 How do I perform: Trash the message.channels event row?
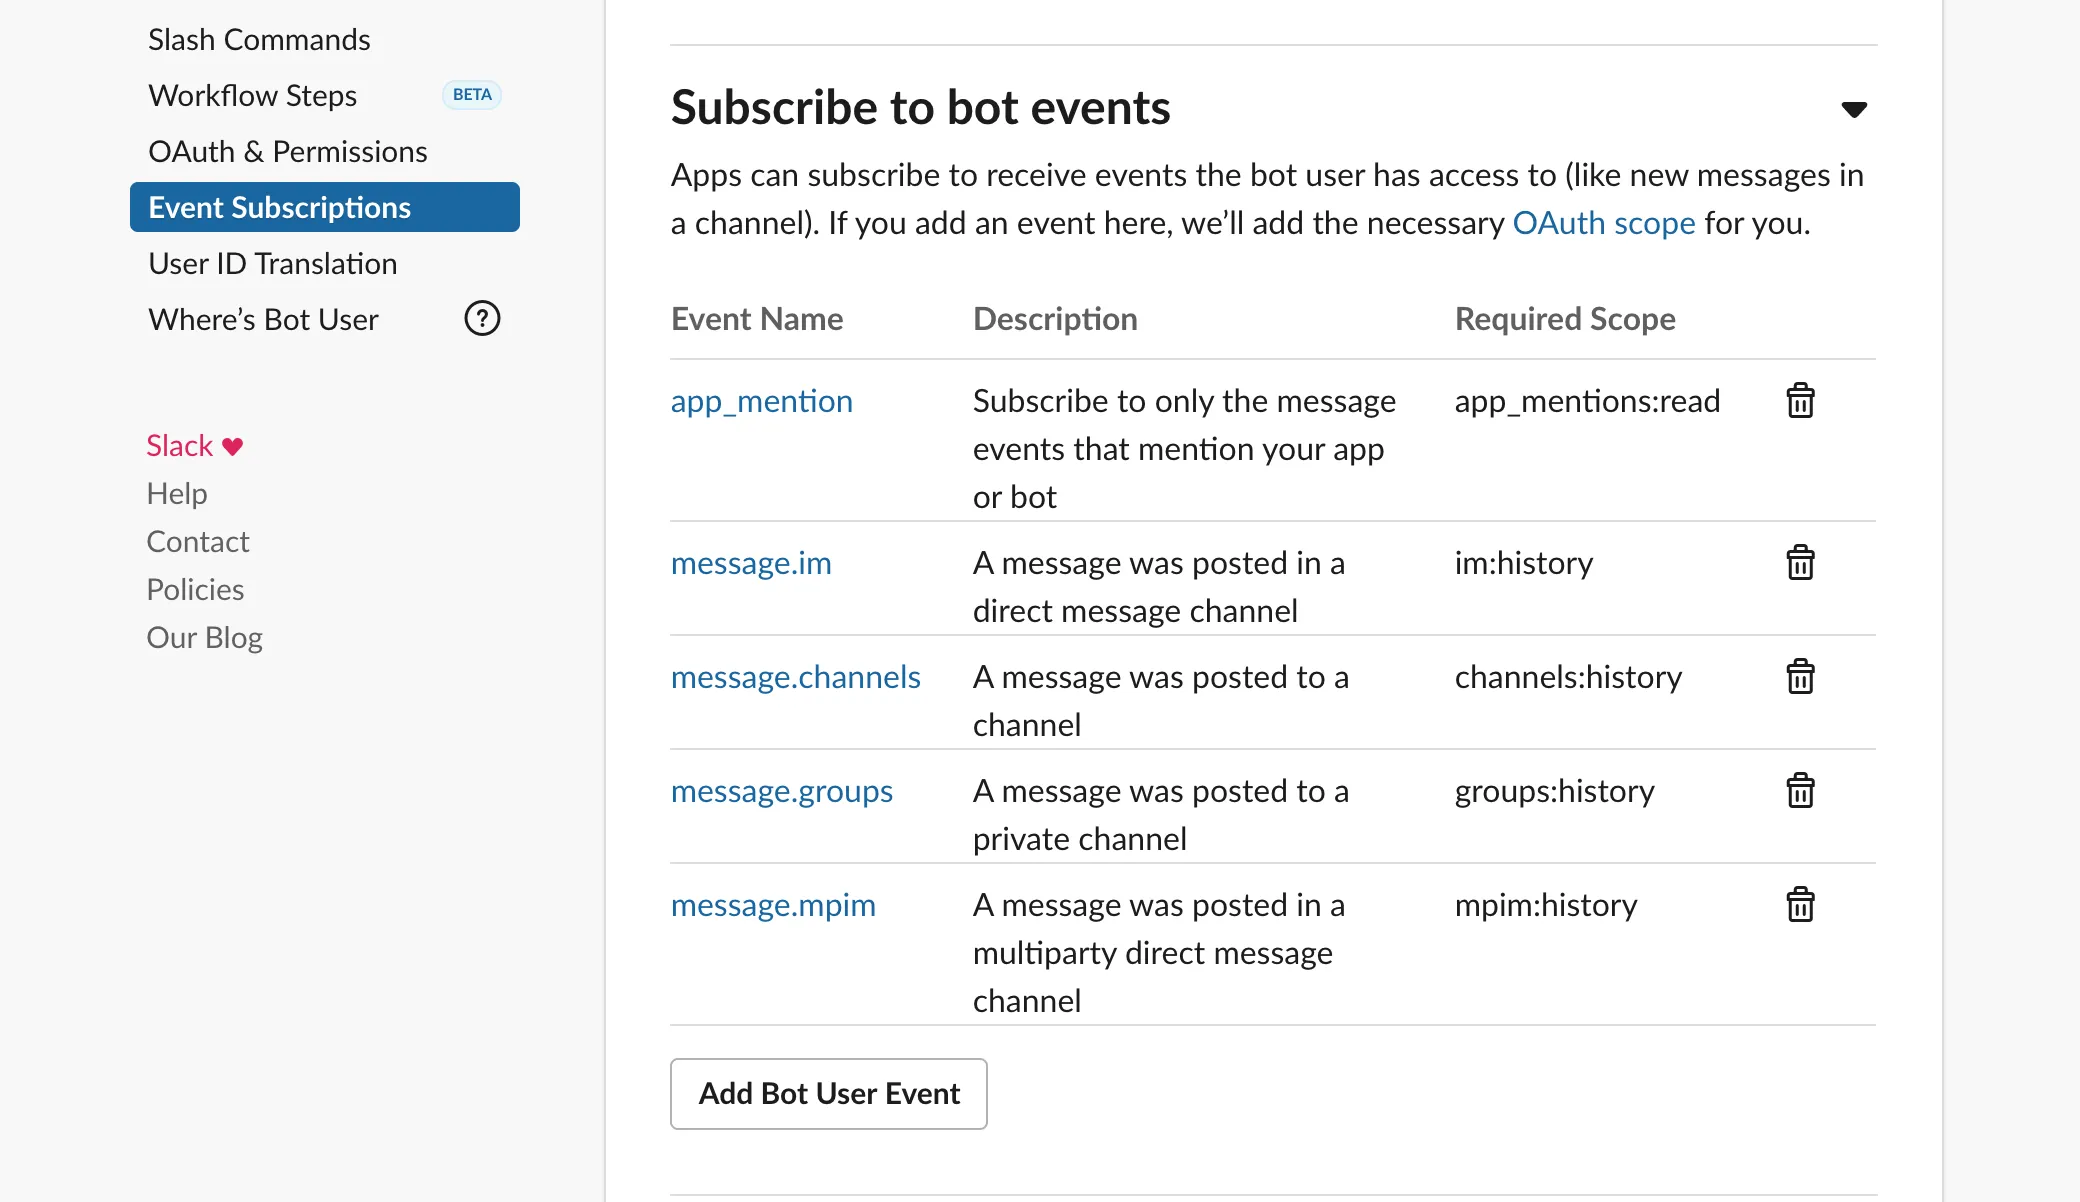1800,677
